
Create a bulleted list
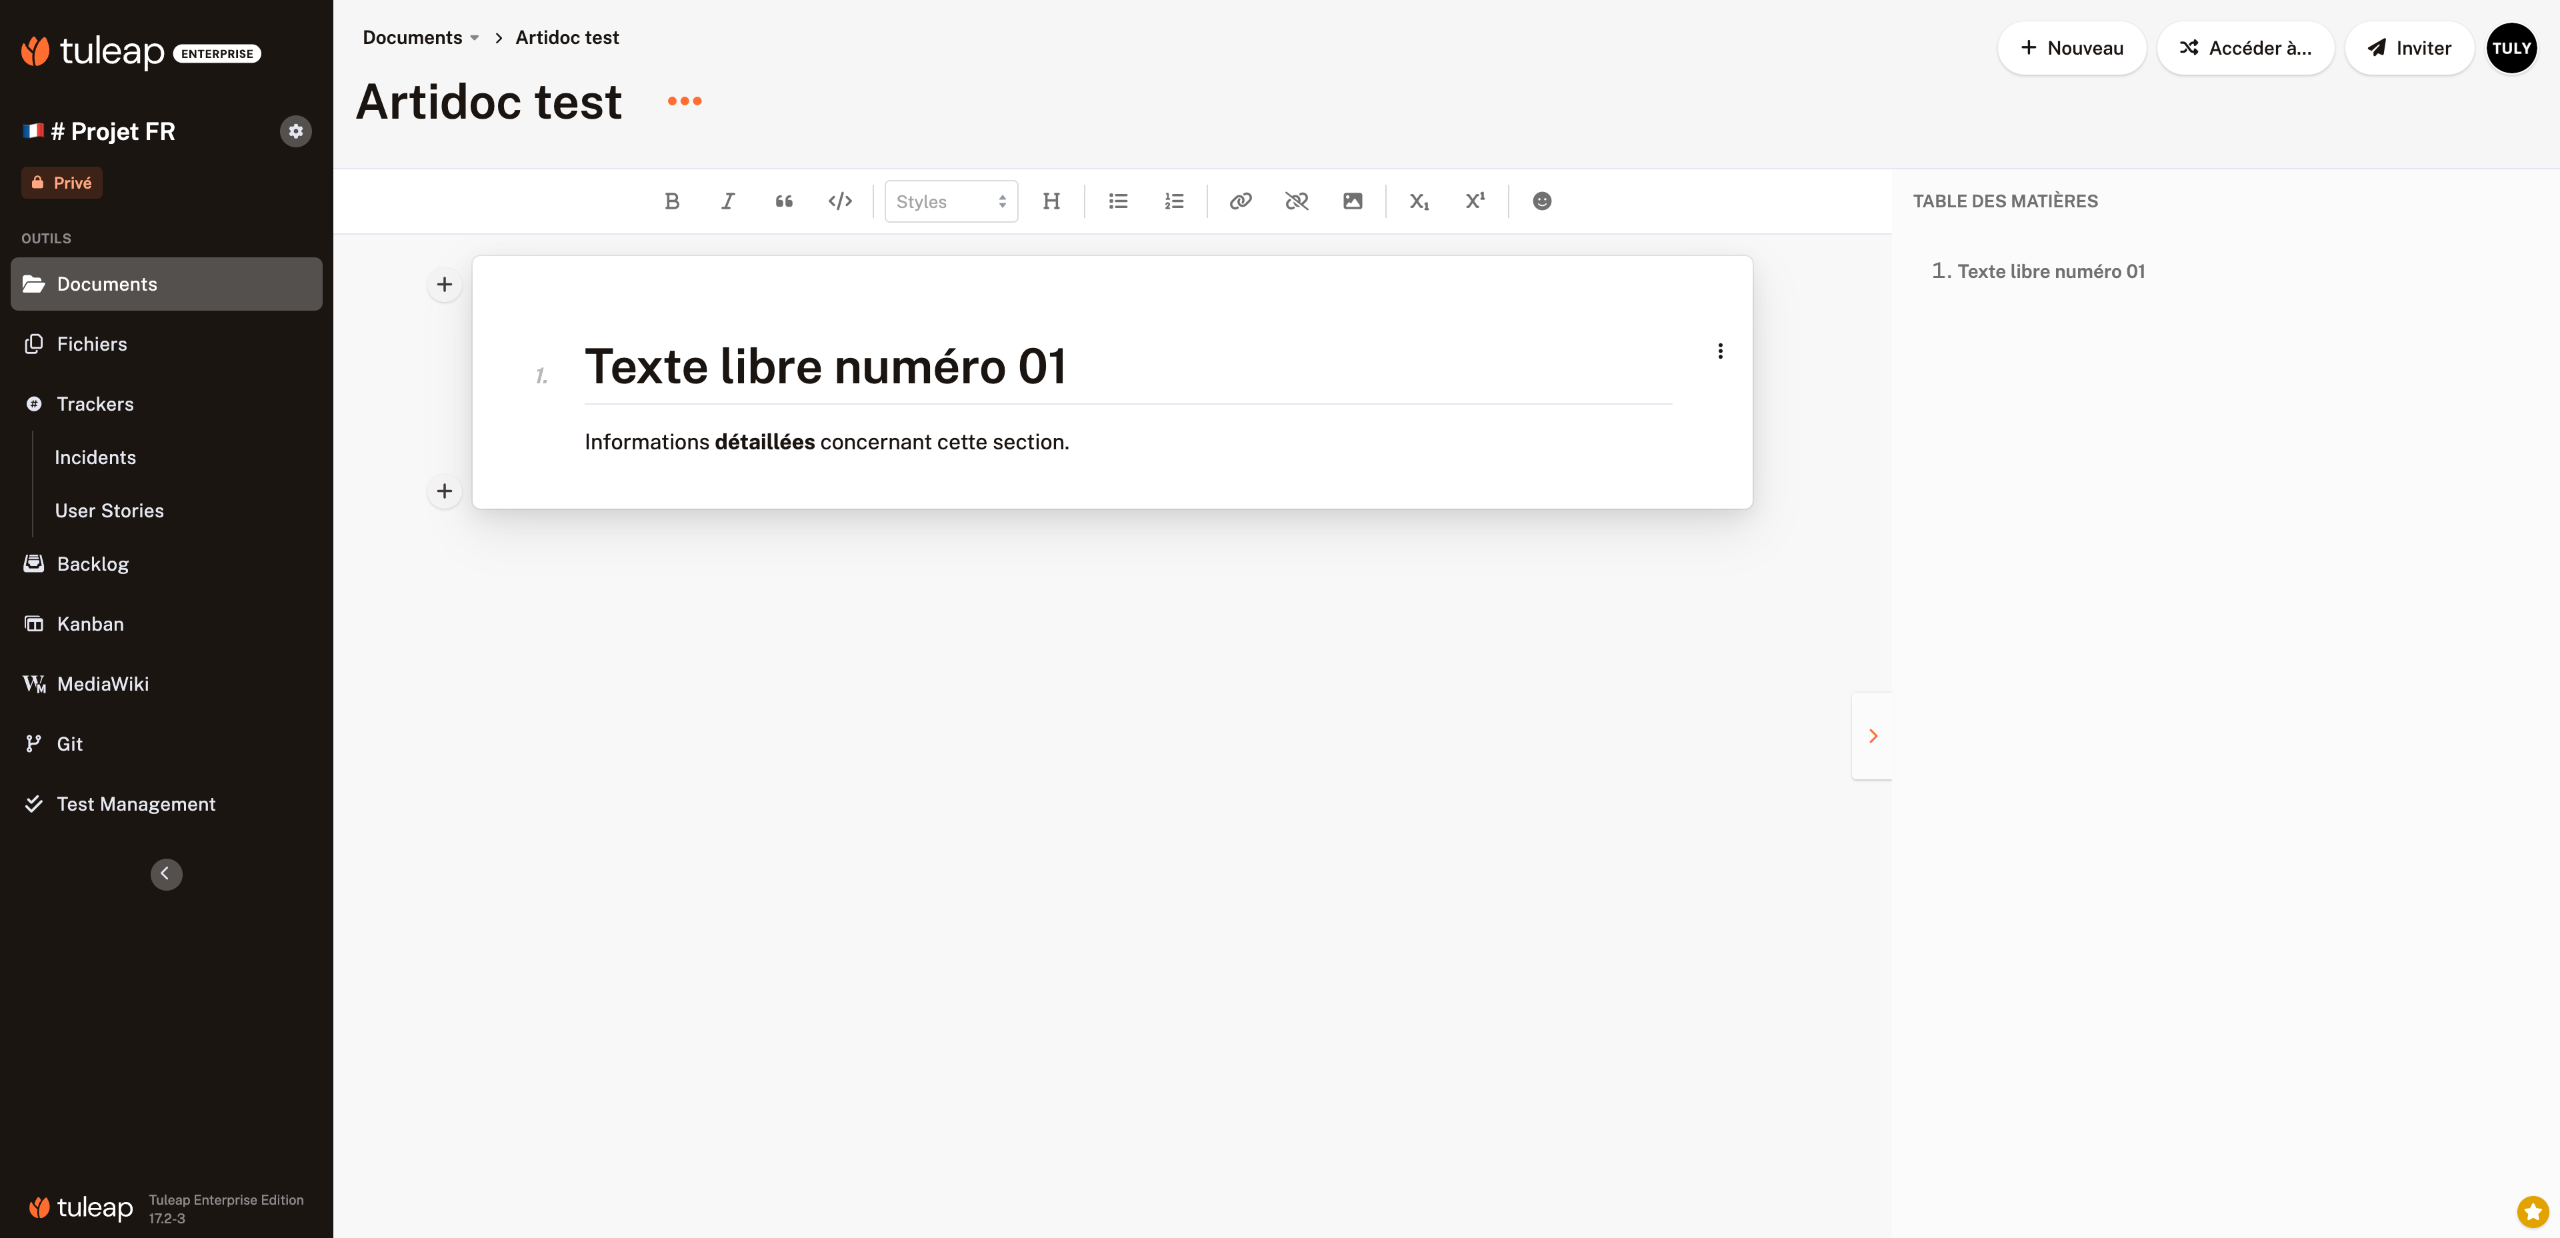click(1118, 201)
